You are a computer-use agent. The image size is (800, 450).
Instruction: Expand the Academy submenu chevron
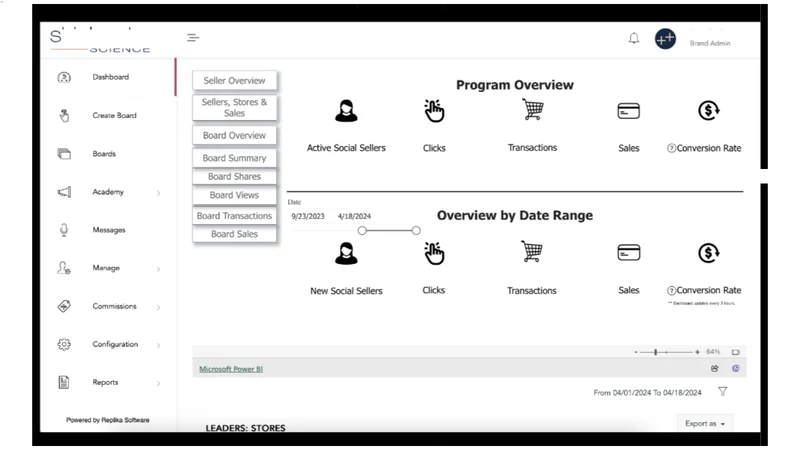click(x=159, y=193)
